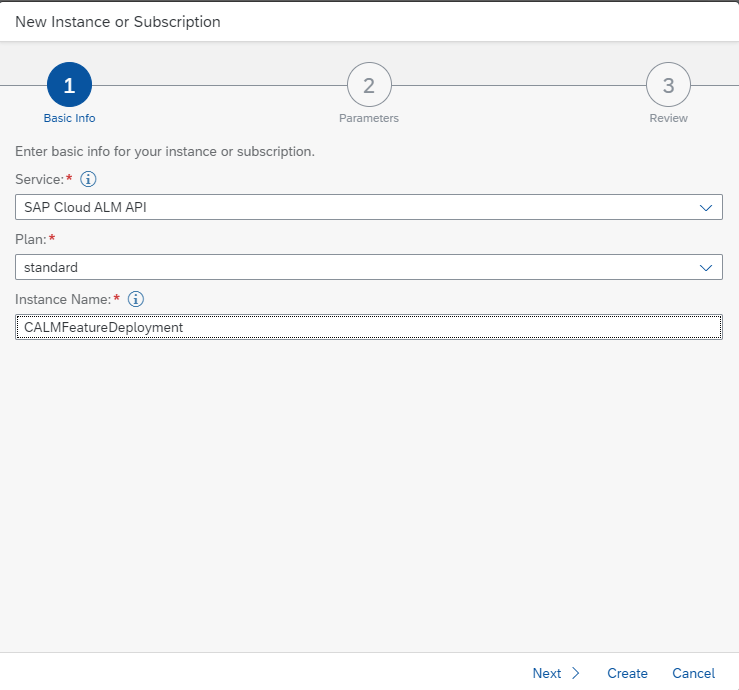Viewport: 739px width, 690px height.
Task: Click the Basic Info step label
Action: point(69,118)
